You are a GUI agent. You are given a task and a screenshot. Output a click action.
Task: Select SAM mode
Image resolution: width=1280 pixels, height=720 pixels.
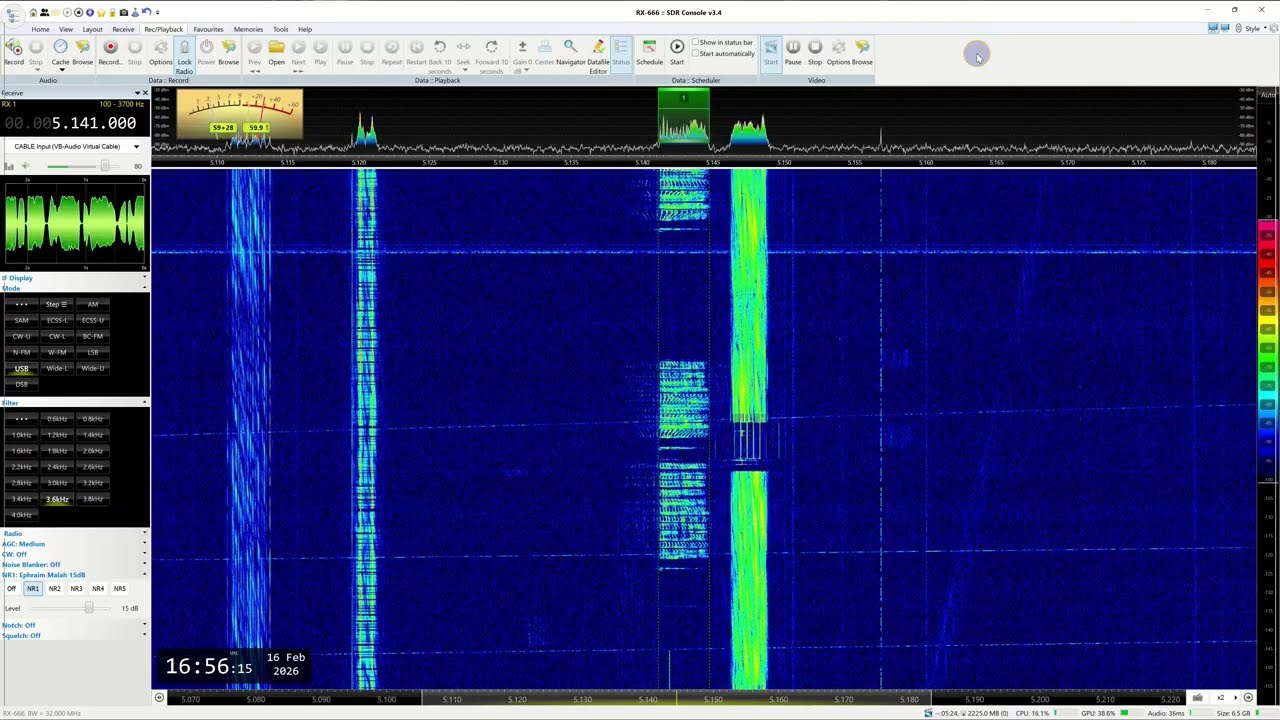(x=21, y=320)
